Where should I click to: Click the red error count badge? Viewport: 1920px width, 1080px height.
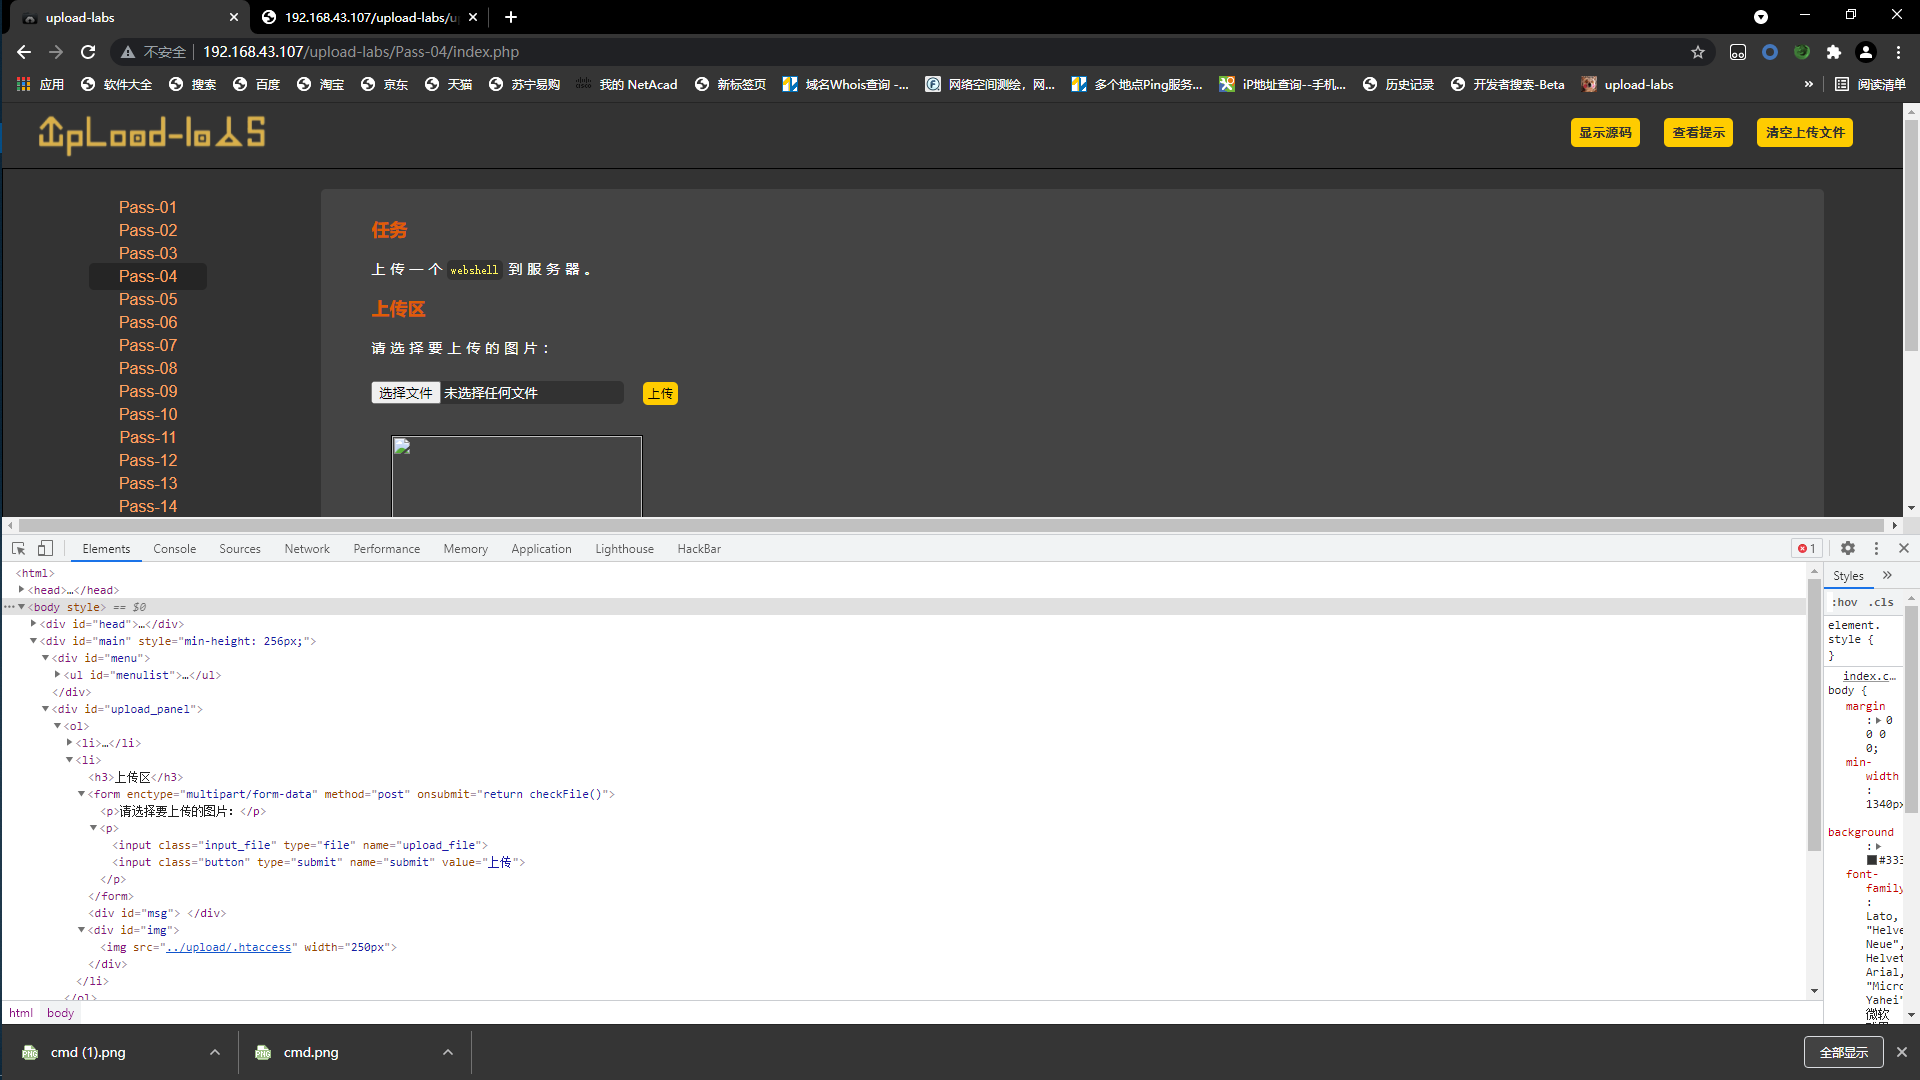(1806, 548)
